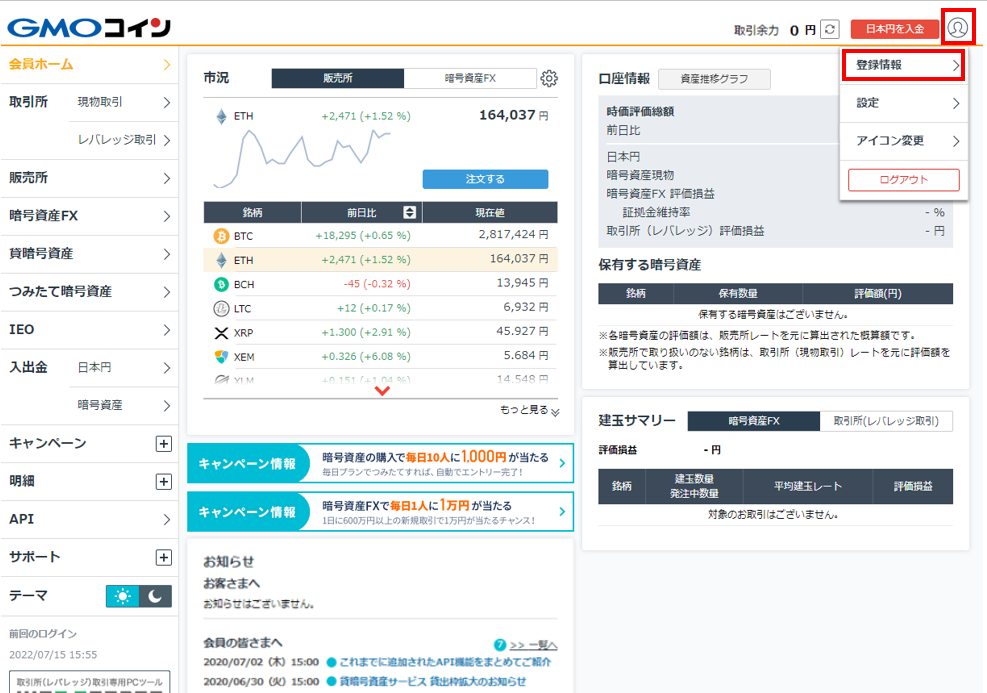Open 資産推移グラフ tab
The width and height of the screenshot is (987, 693).
(x=714, y=79)
